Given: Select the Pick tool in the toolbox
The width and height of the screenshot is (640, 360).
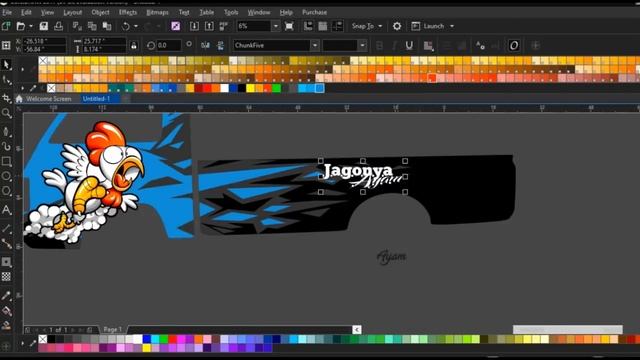Looking at the screenshot, I should point(6,64).
